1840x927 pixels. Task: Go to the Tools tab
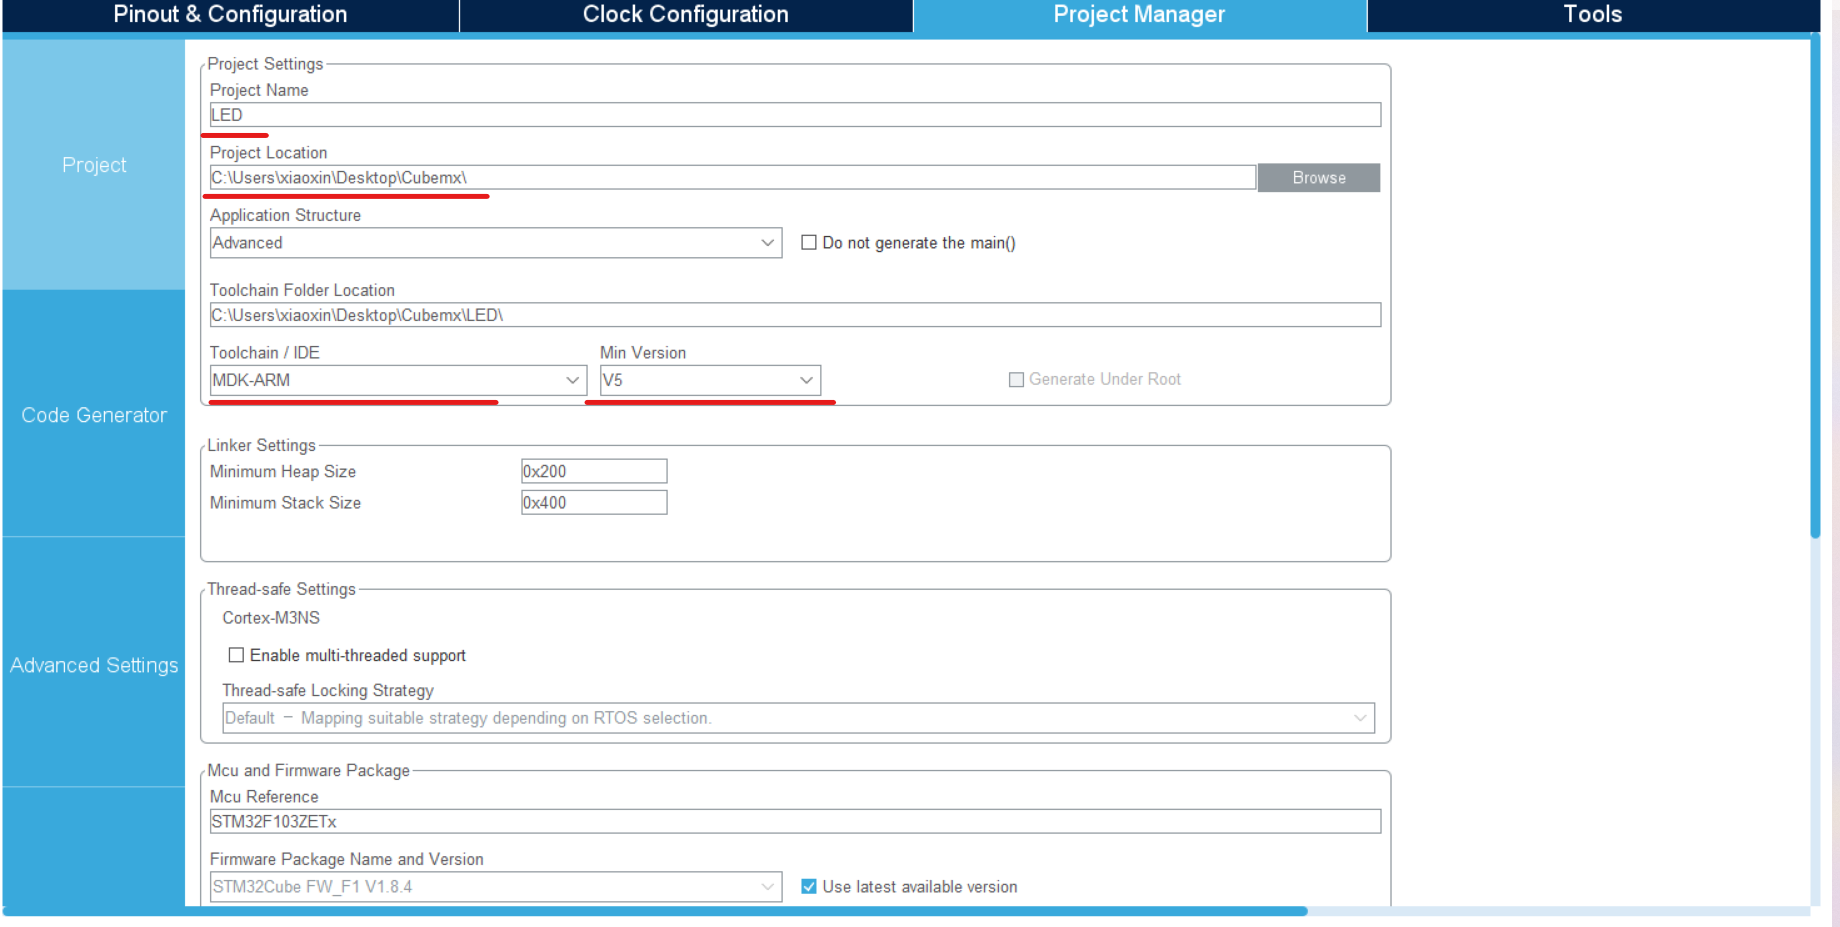1593,15
